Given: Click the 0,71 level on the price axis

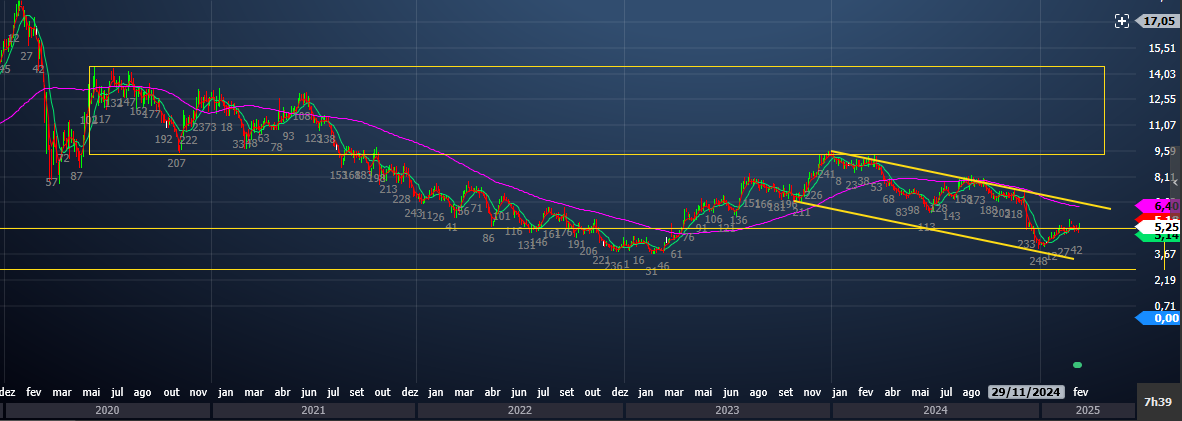Looking at the screenshot, I should coord(1161,306).
